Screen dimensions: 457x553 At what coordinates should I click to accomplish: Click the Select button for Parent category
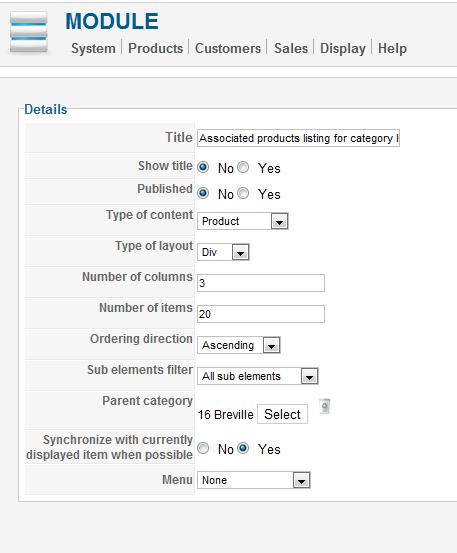point(282,414)
